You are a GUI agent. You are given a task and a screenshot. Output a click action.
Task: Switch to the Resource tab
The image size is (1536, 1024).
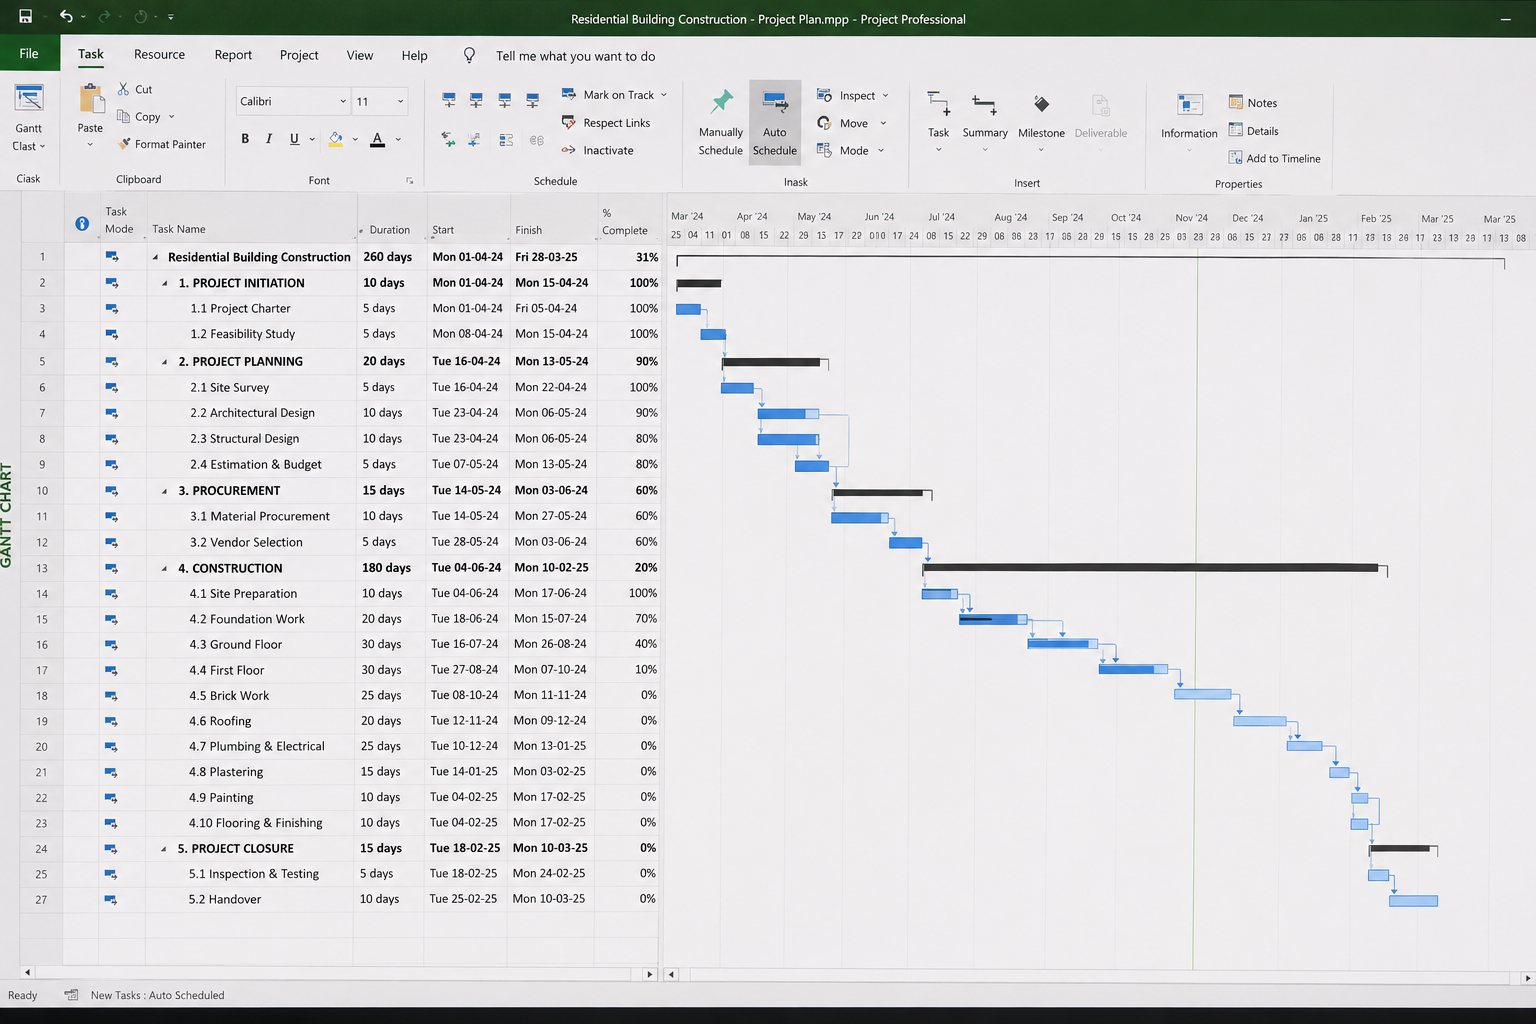[x=159, y=55]
